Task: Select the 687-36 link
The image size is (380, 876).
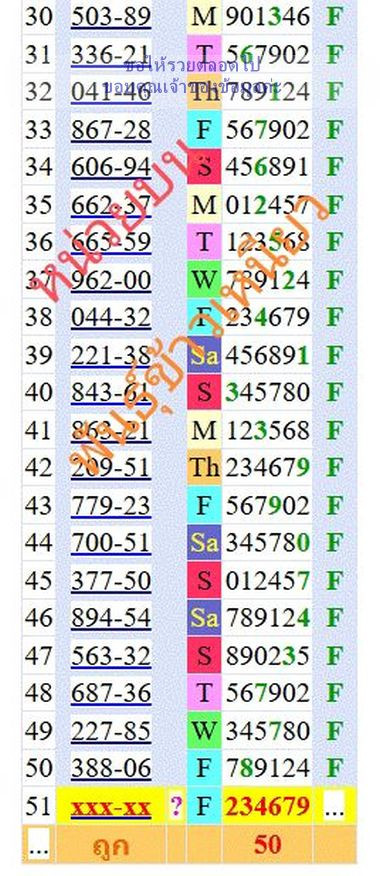Action: 111,694
